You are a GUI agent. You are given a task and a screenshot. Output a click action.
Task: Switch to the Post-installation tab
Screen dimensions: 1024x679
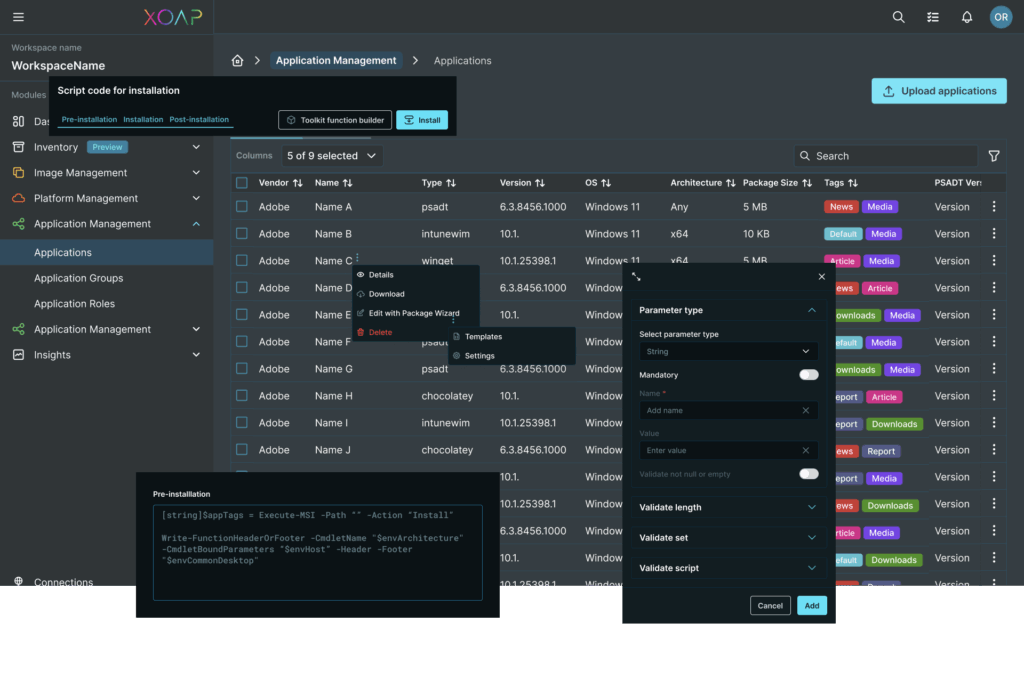tap(199, 120)
